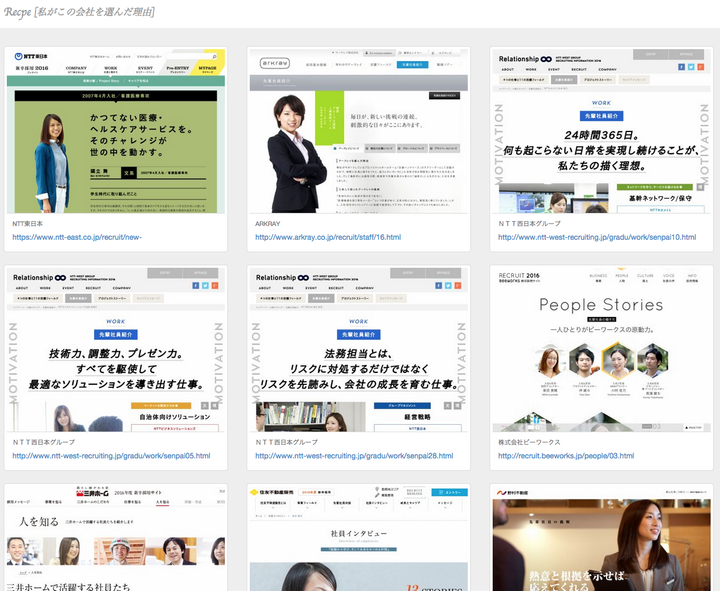720x591 pixels.
Task: Follow the ntt-west-recruiting senpai28.html link
Action: tap(354, 456)
